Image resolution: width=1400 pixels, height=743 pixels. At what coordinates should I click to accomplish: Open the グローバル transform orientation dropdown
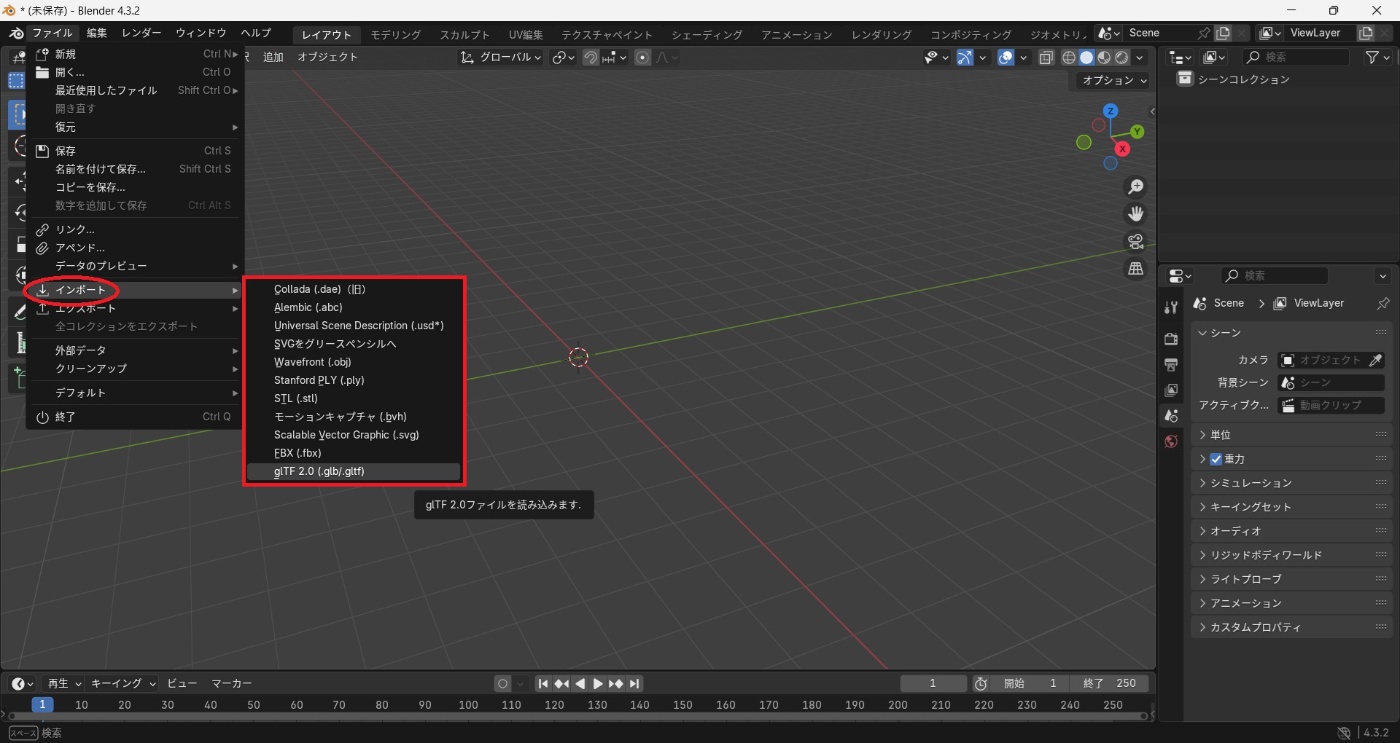(x=500, y=58)
